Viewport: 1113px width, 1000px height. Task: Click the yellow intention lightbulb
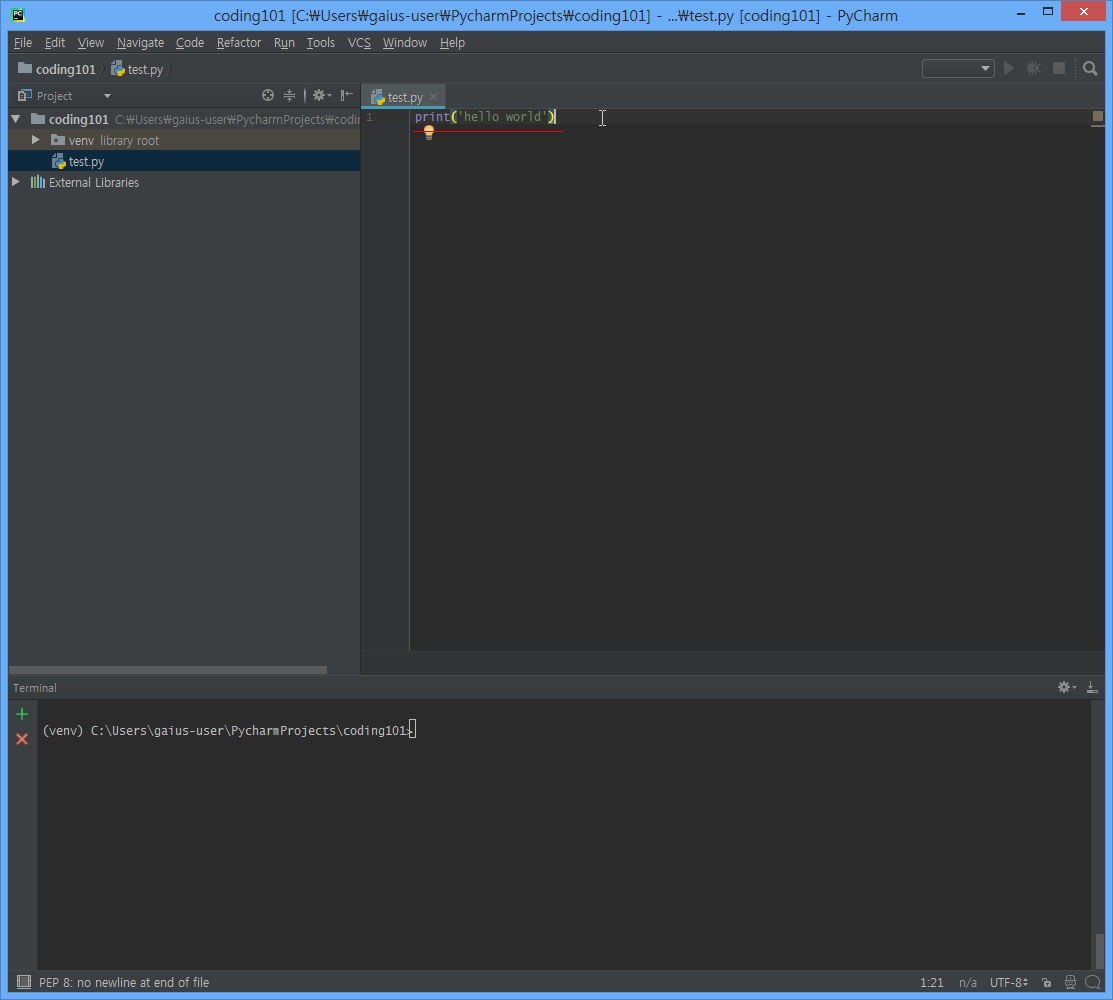(429, 132)
